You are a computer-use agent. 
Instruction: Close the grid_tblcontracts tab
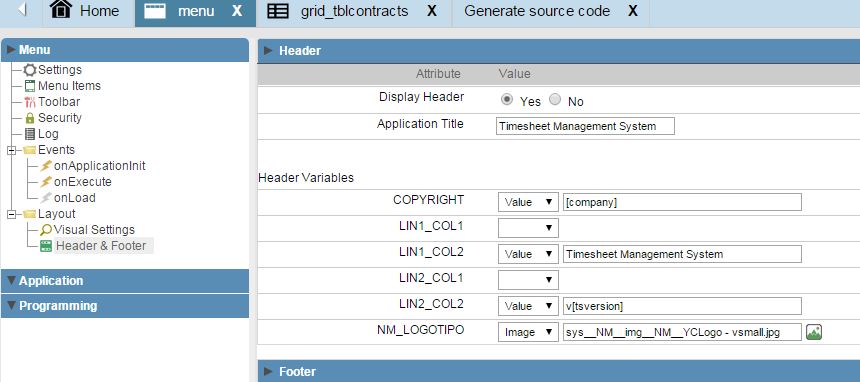pyautogui.click(x=432, y=11)
